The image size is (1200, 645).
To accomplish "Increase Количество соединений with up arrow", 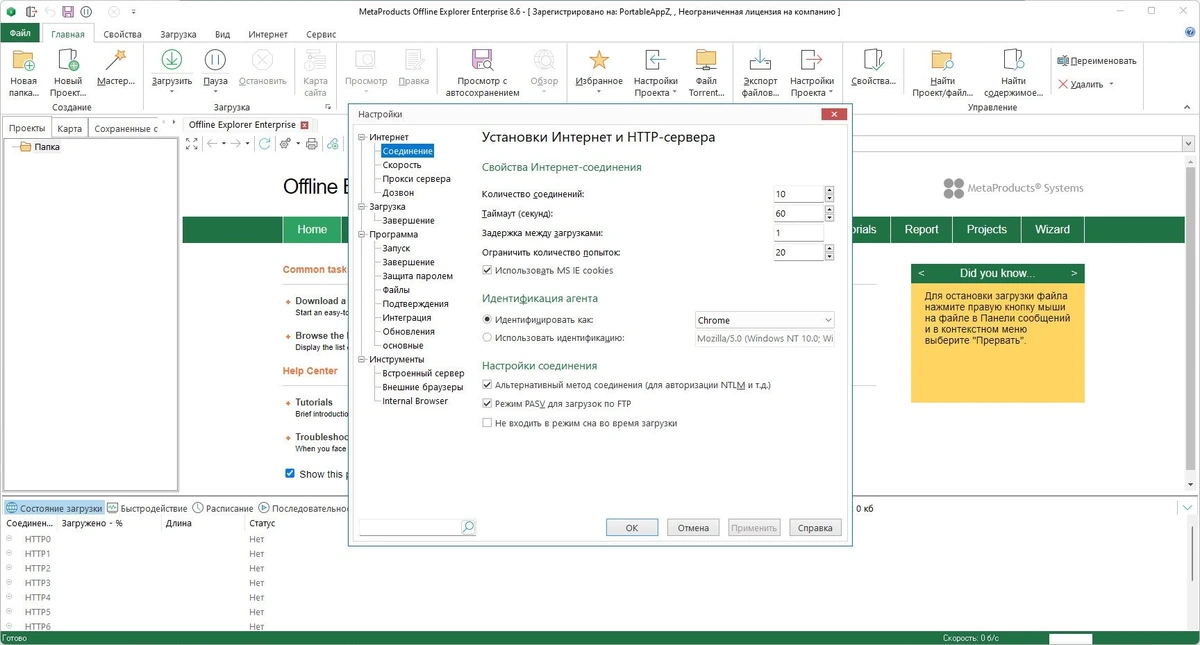I will [x=829, y=189].
